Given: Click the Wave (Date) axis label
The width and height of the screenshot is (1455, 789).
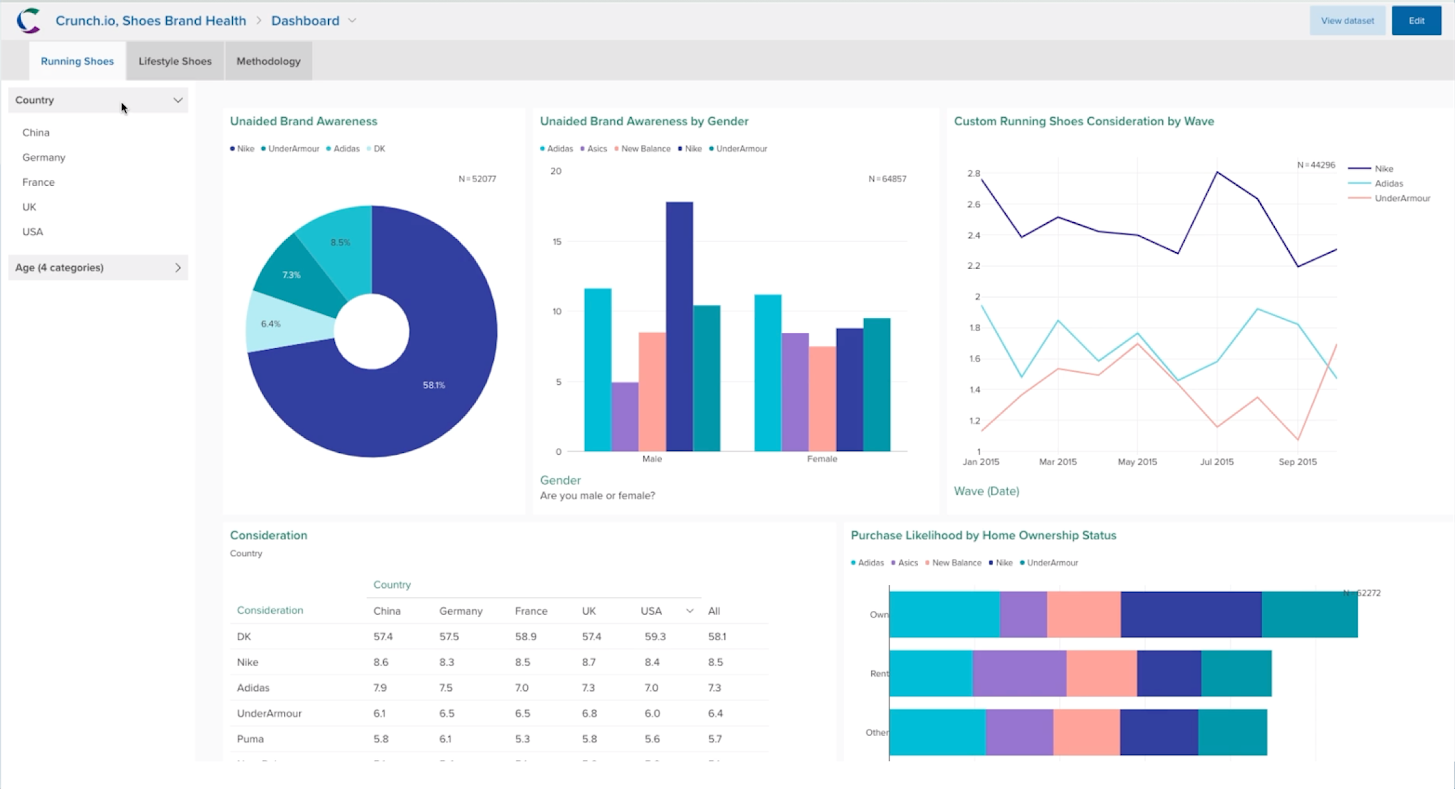Looking at the screenshot, I should click(986, 491).
